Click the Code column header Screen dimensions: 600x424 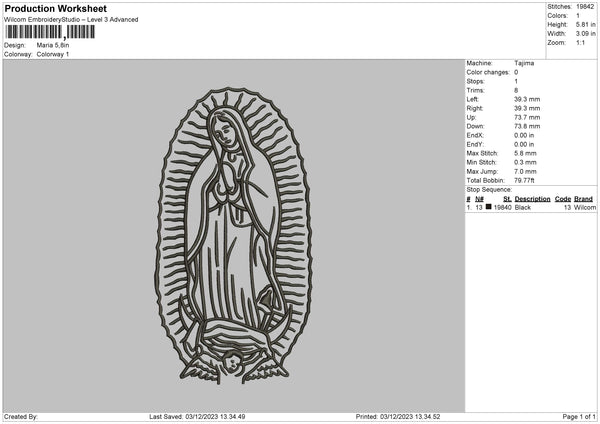pyautogui.click(x=562, y=199)
